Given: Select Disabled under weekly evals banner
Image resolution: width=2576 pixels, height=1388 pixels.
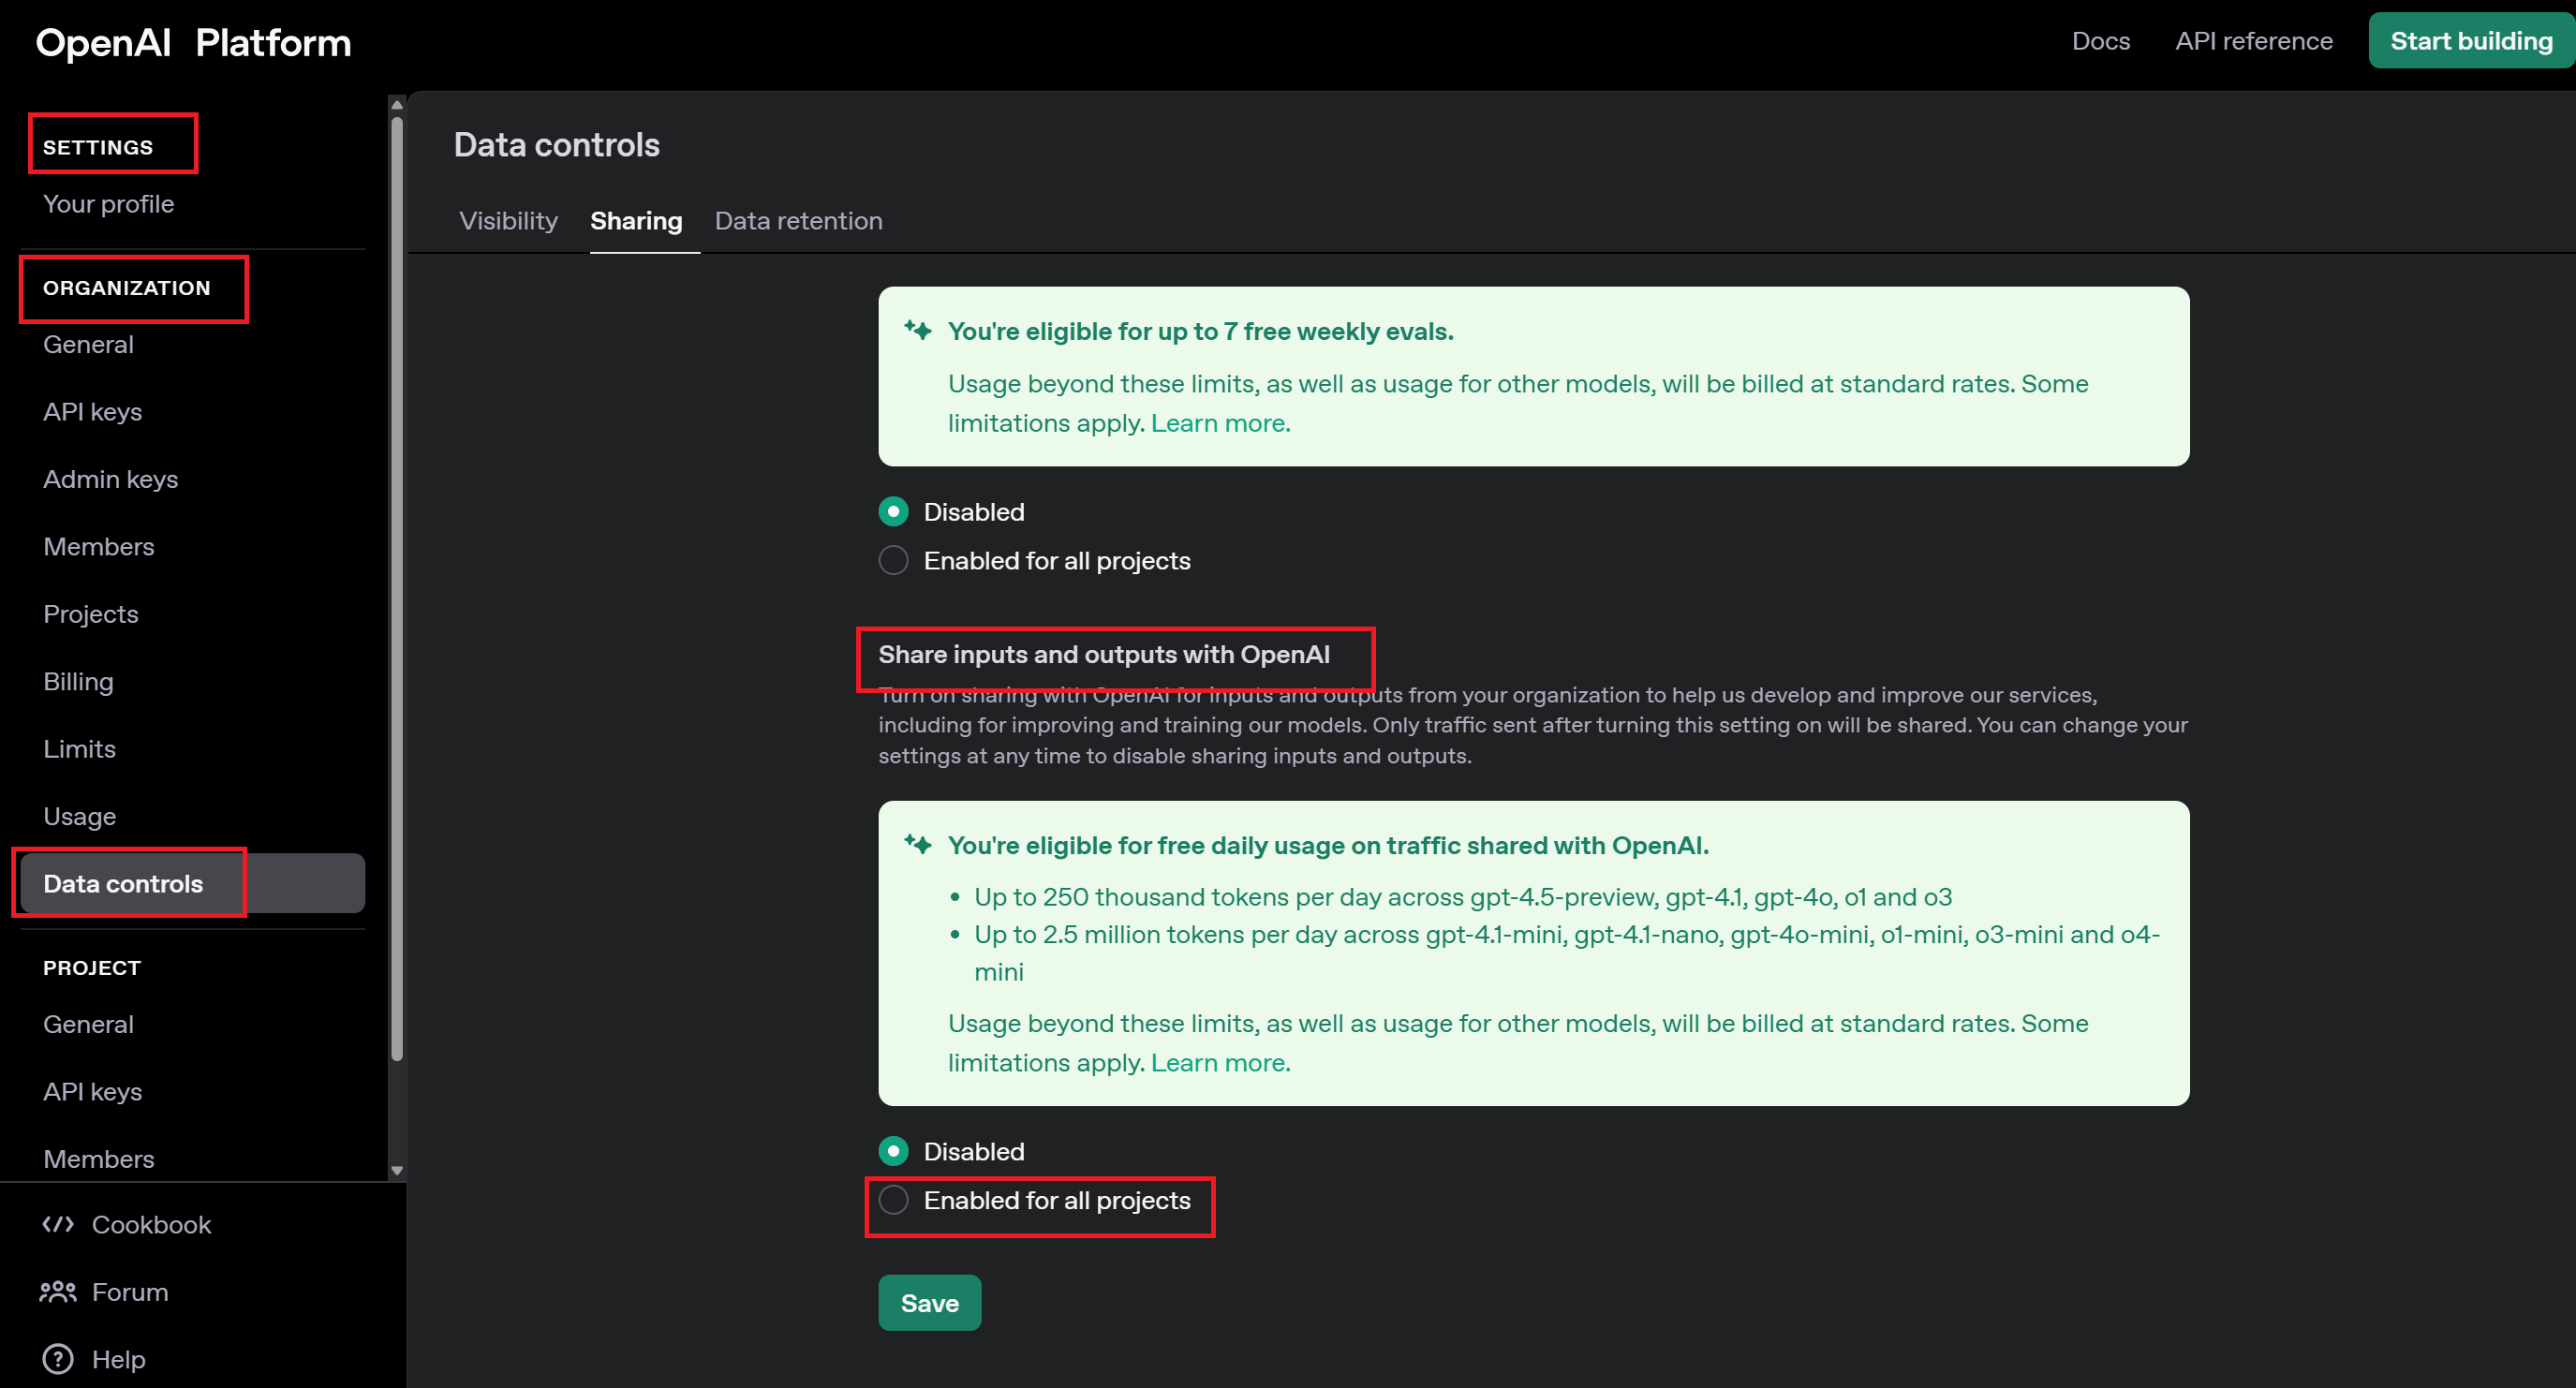Looking at the screenshot, I should tap(893, 512).
